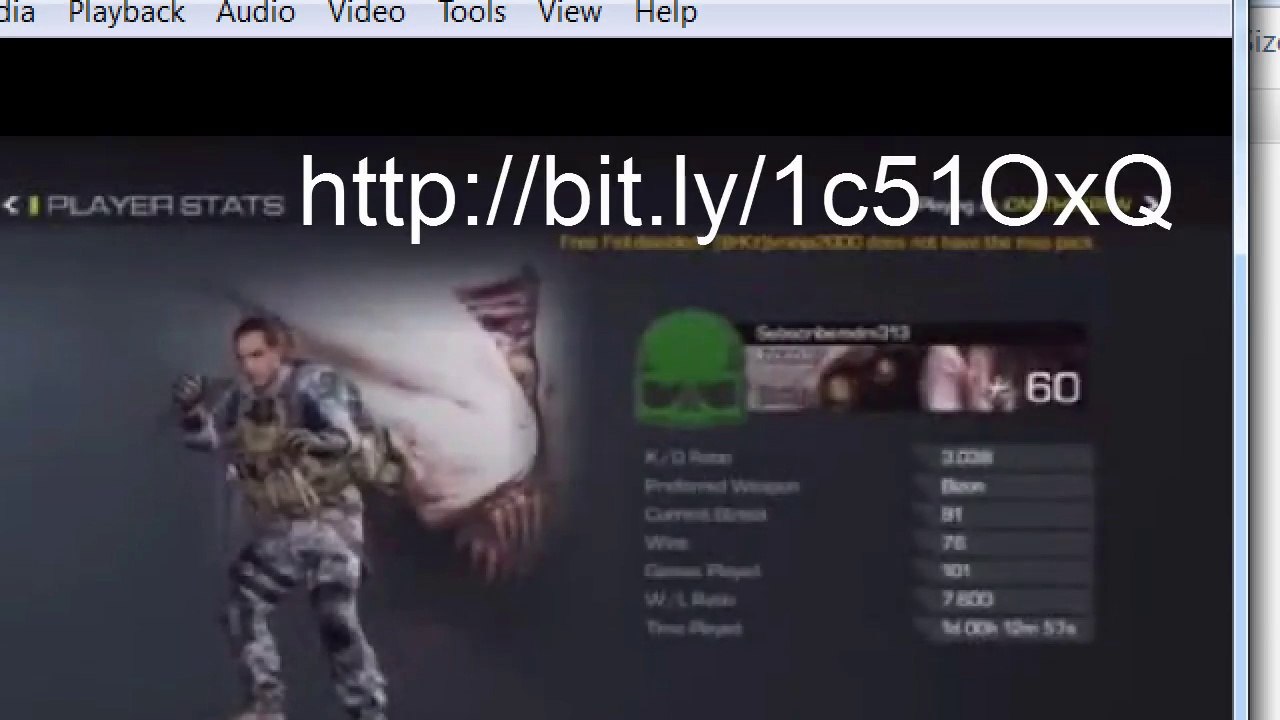The image size is (1280, 720).
Task: Click the green skull emblem in video
Action: [x=690, y=368]
